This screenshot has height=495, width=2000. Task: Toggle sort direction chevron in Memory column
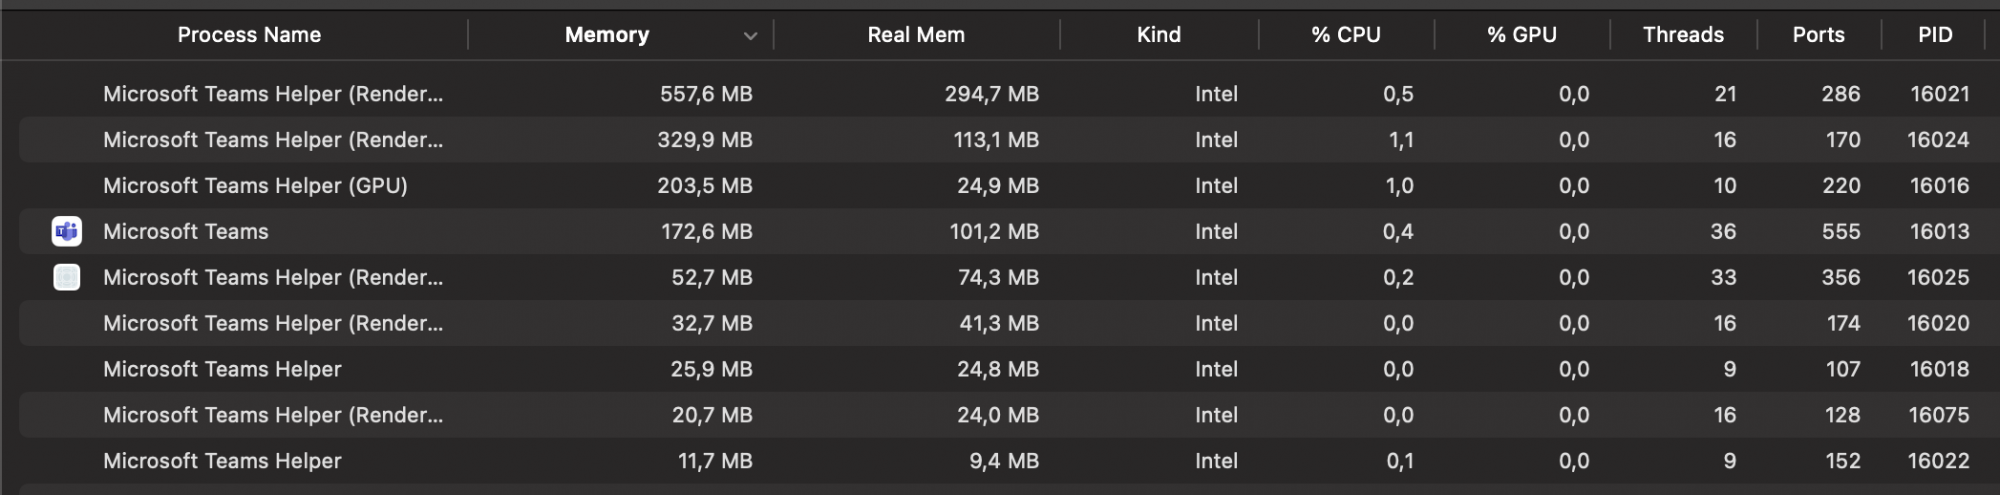(x=750, y=36)
